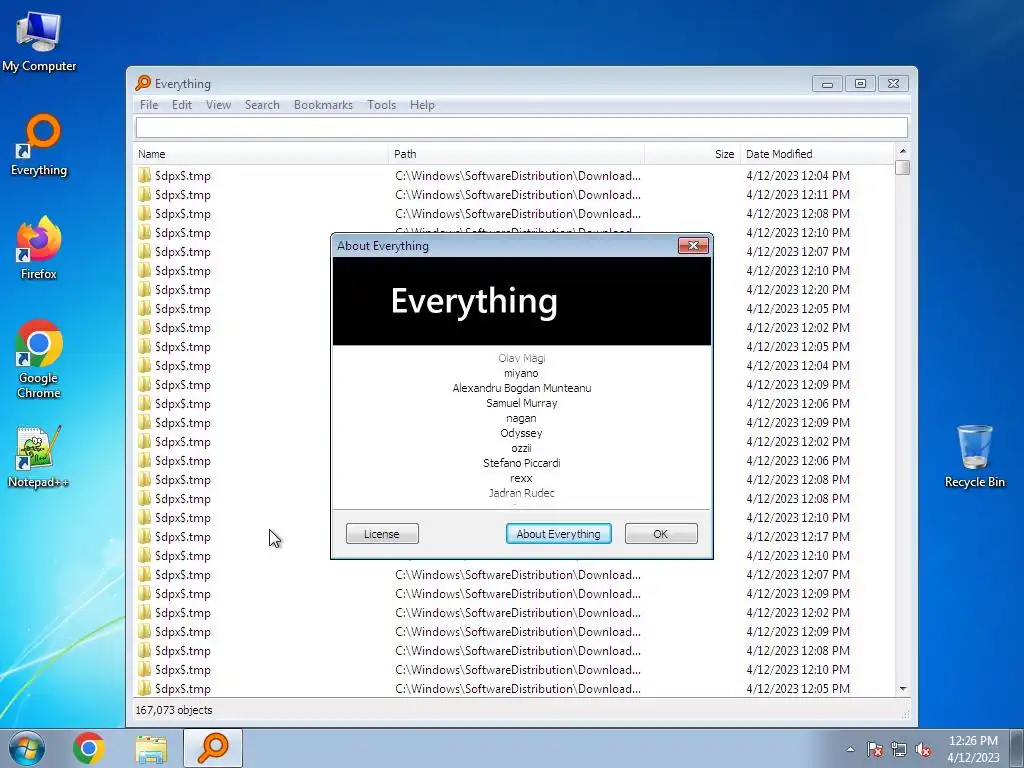The image size is (1024, 768).
Task: Click Stefano Piccardi in the credits
Action: click(x=522, y=463)
